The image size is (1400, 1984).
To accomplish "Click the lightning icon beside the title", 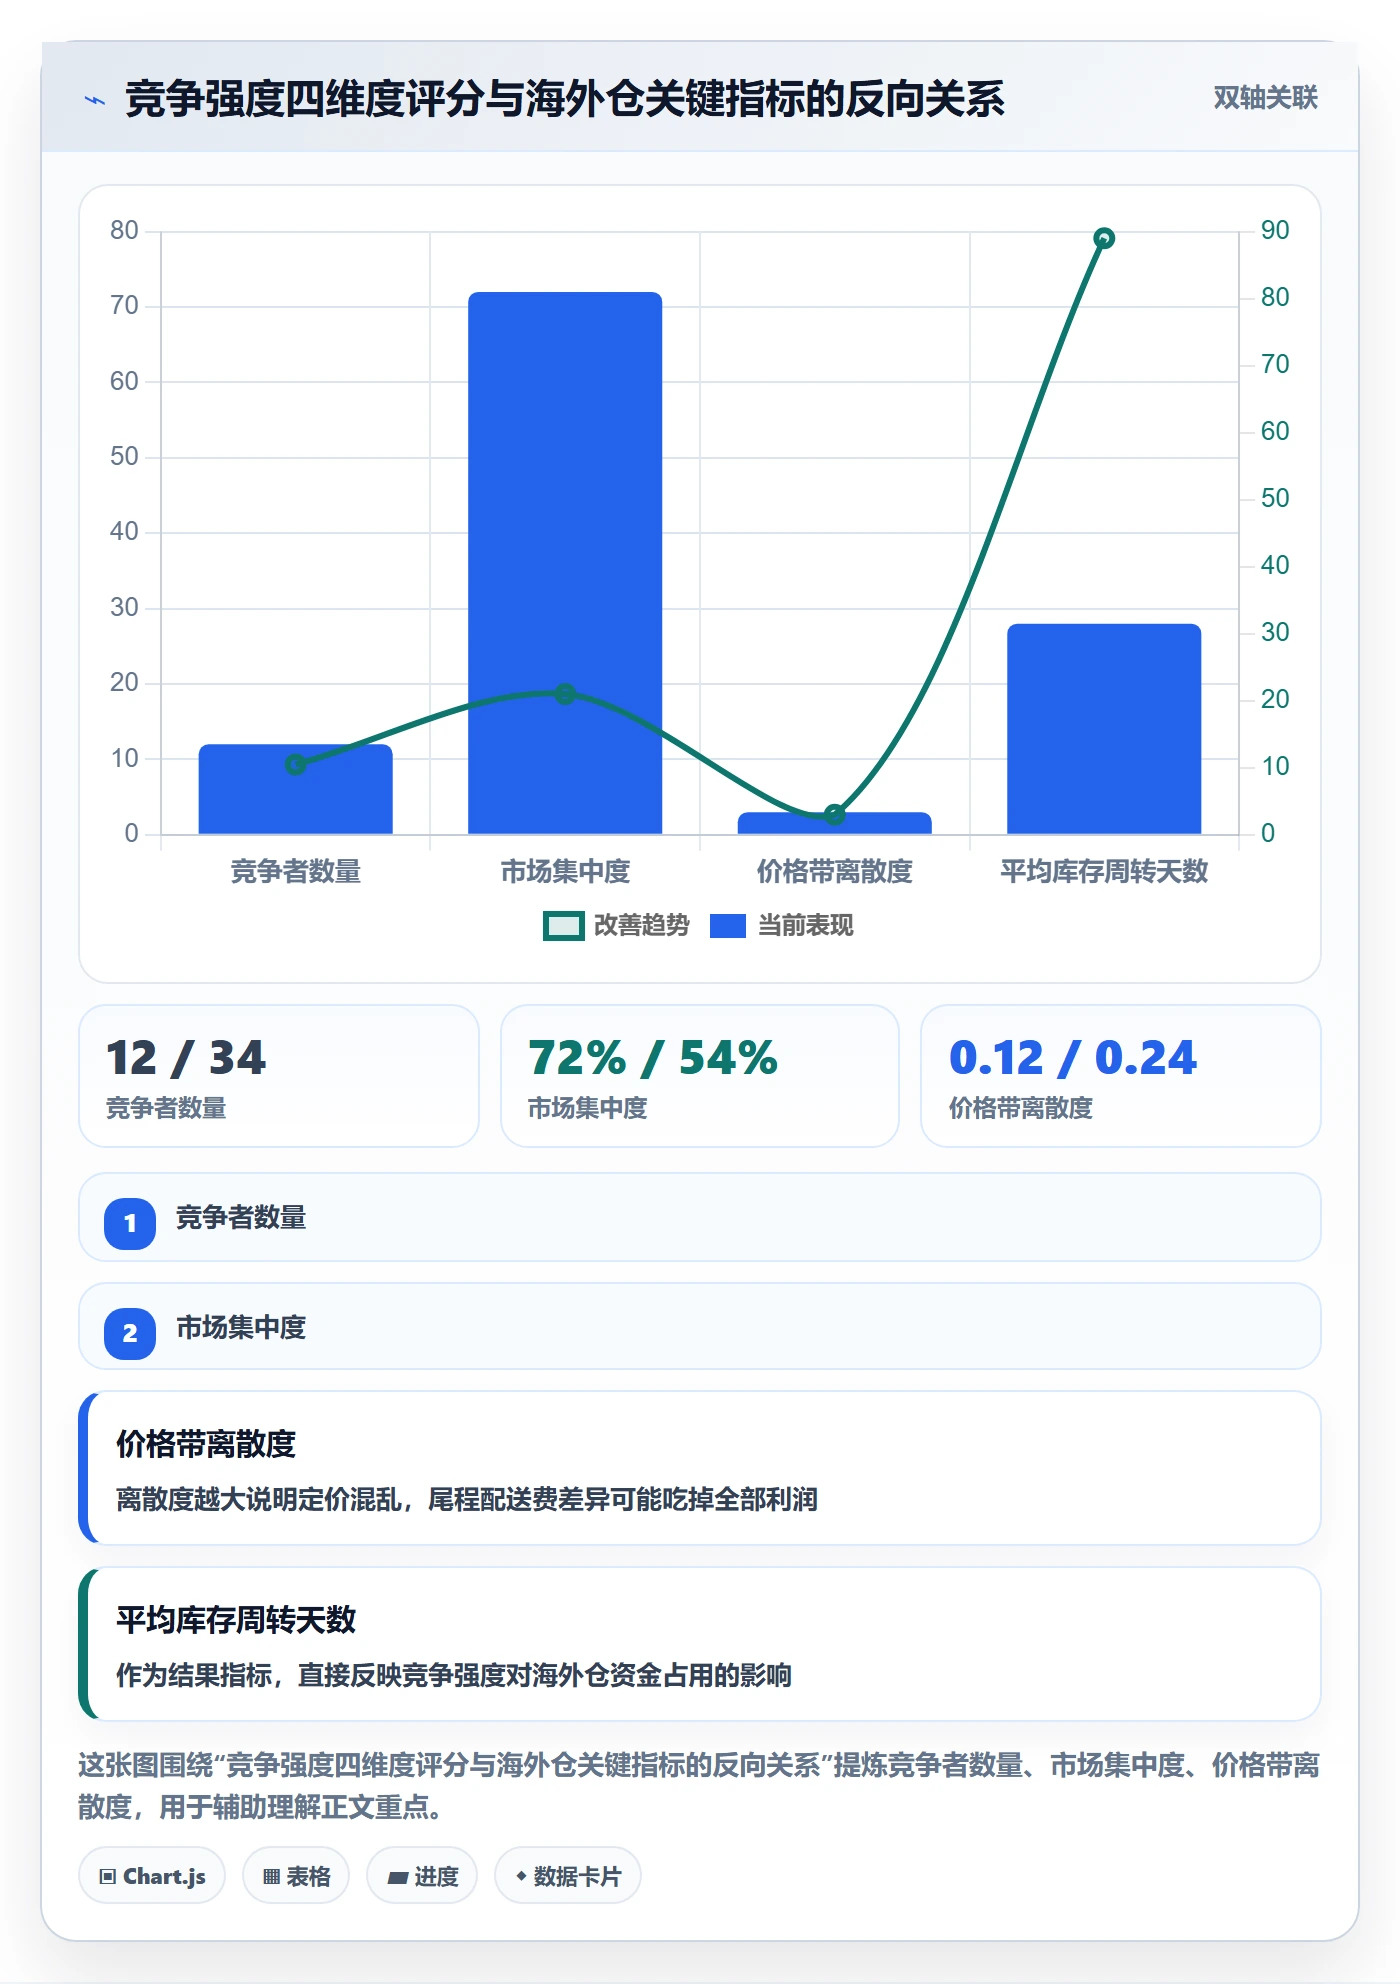I will pos(95,100).
